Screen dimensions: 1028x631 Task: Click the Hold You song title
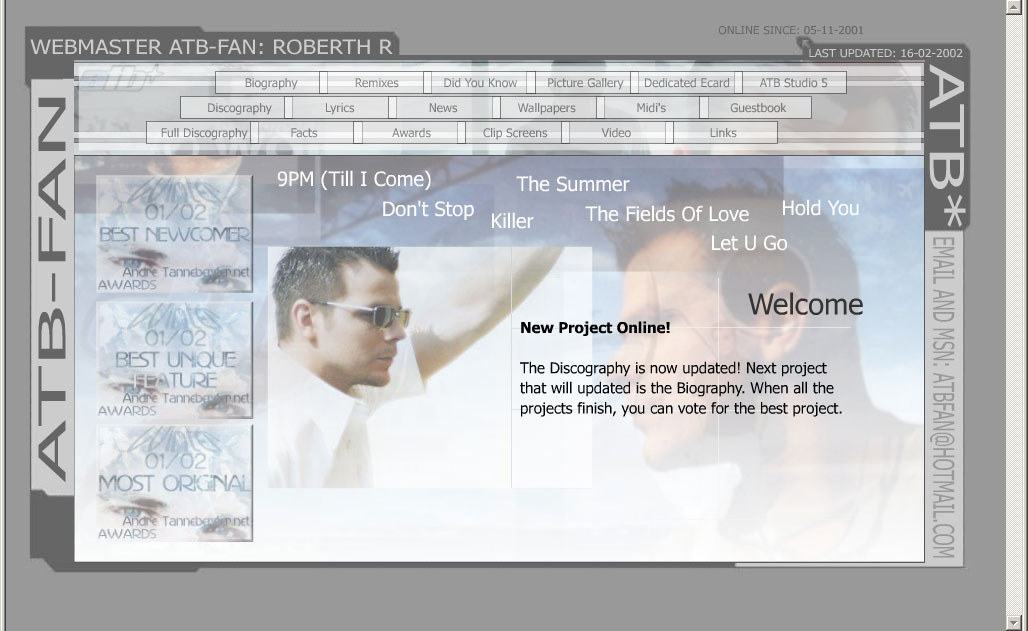(820, 208)
